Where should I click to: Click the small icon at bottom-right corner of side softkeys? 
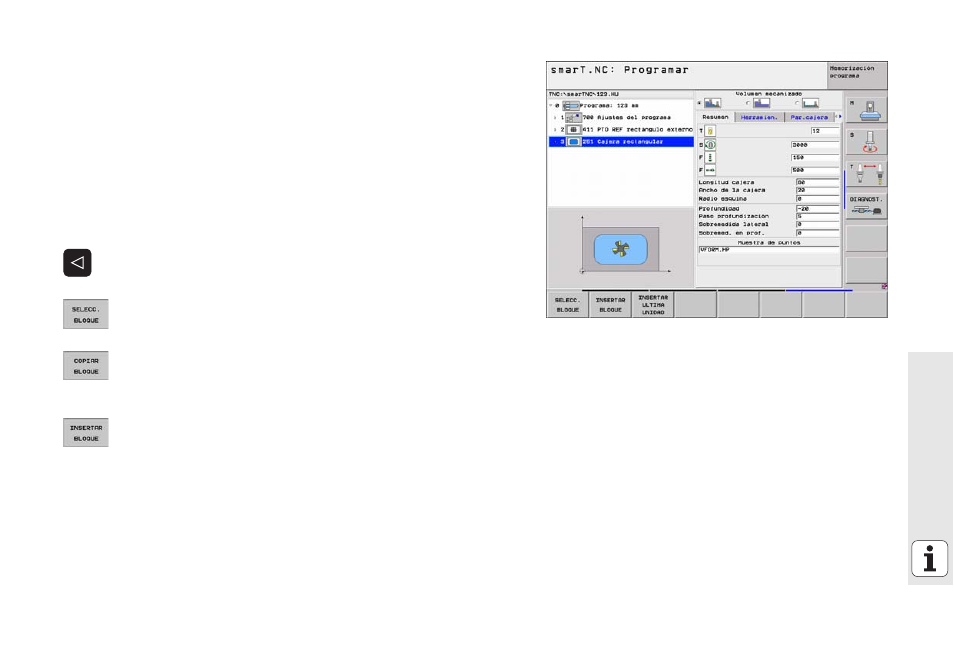[884, 286]
